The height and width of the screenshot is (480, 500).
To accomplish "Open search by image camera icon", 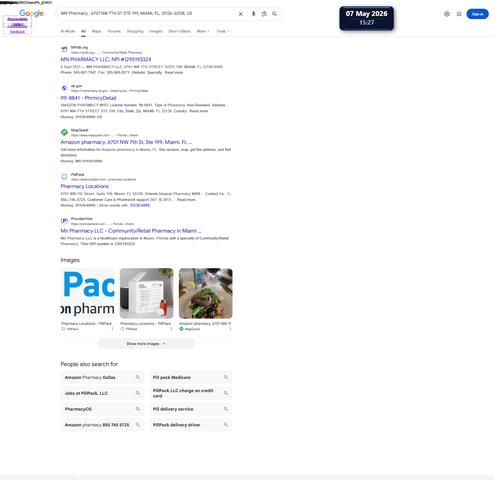I will coord(264,14).
